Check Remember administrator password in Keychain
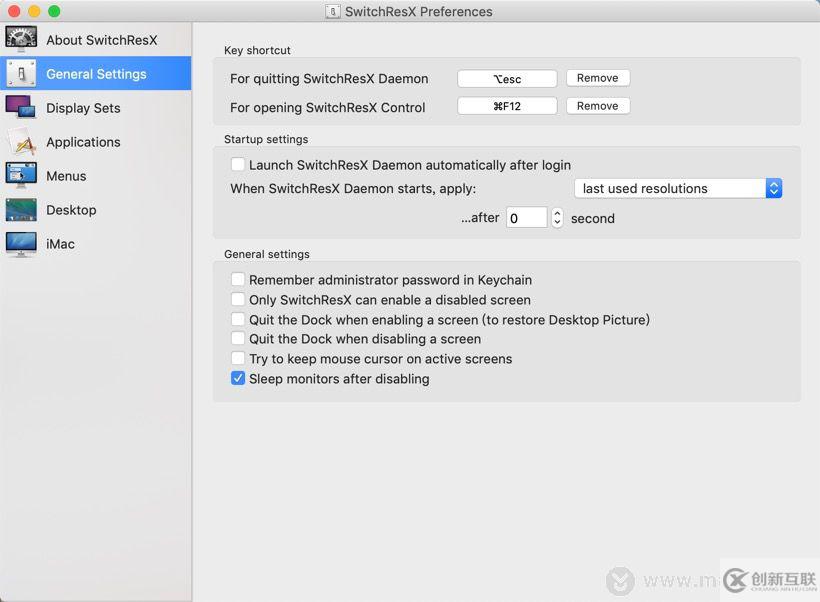 tap(238, 279)
